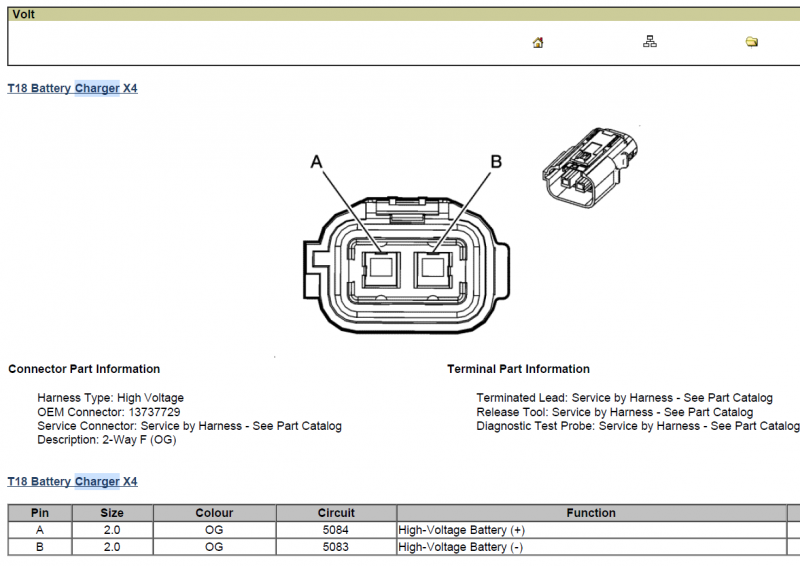Select the 'A' label in the diagram
Image resolution: width=800 pixels, height=566 pixels.
tap(316, 162)
